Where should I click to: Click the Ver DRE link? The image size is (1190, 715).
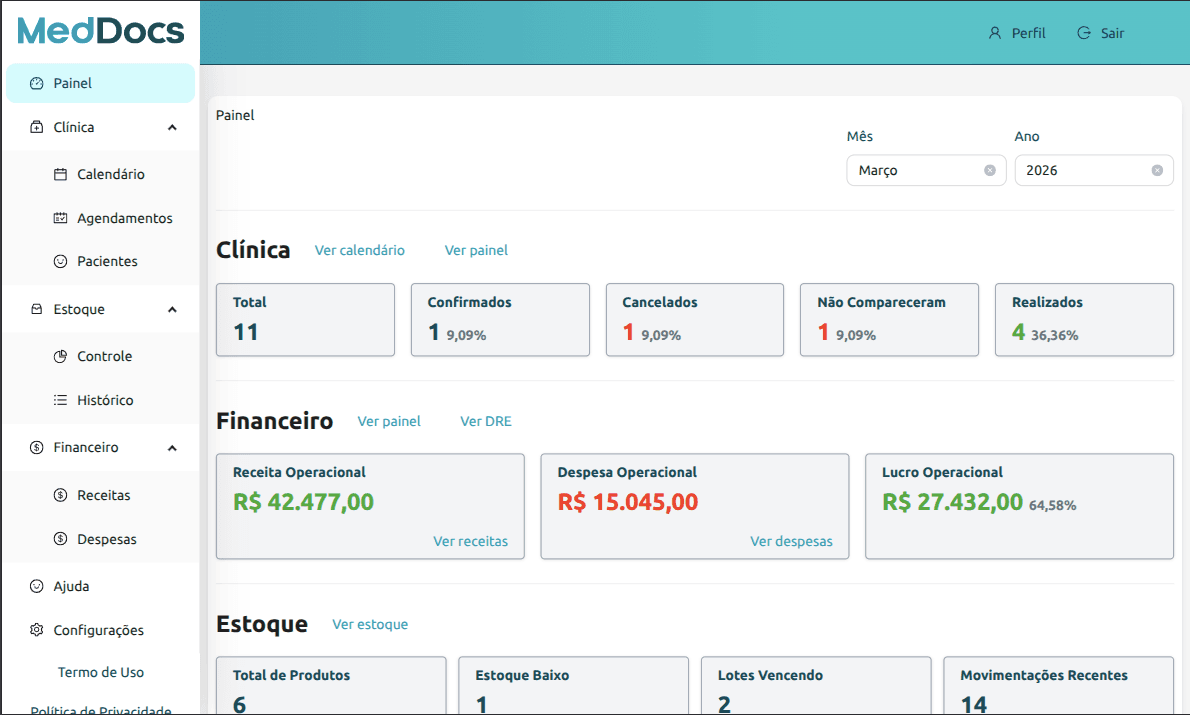(x=486, y=421)
